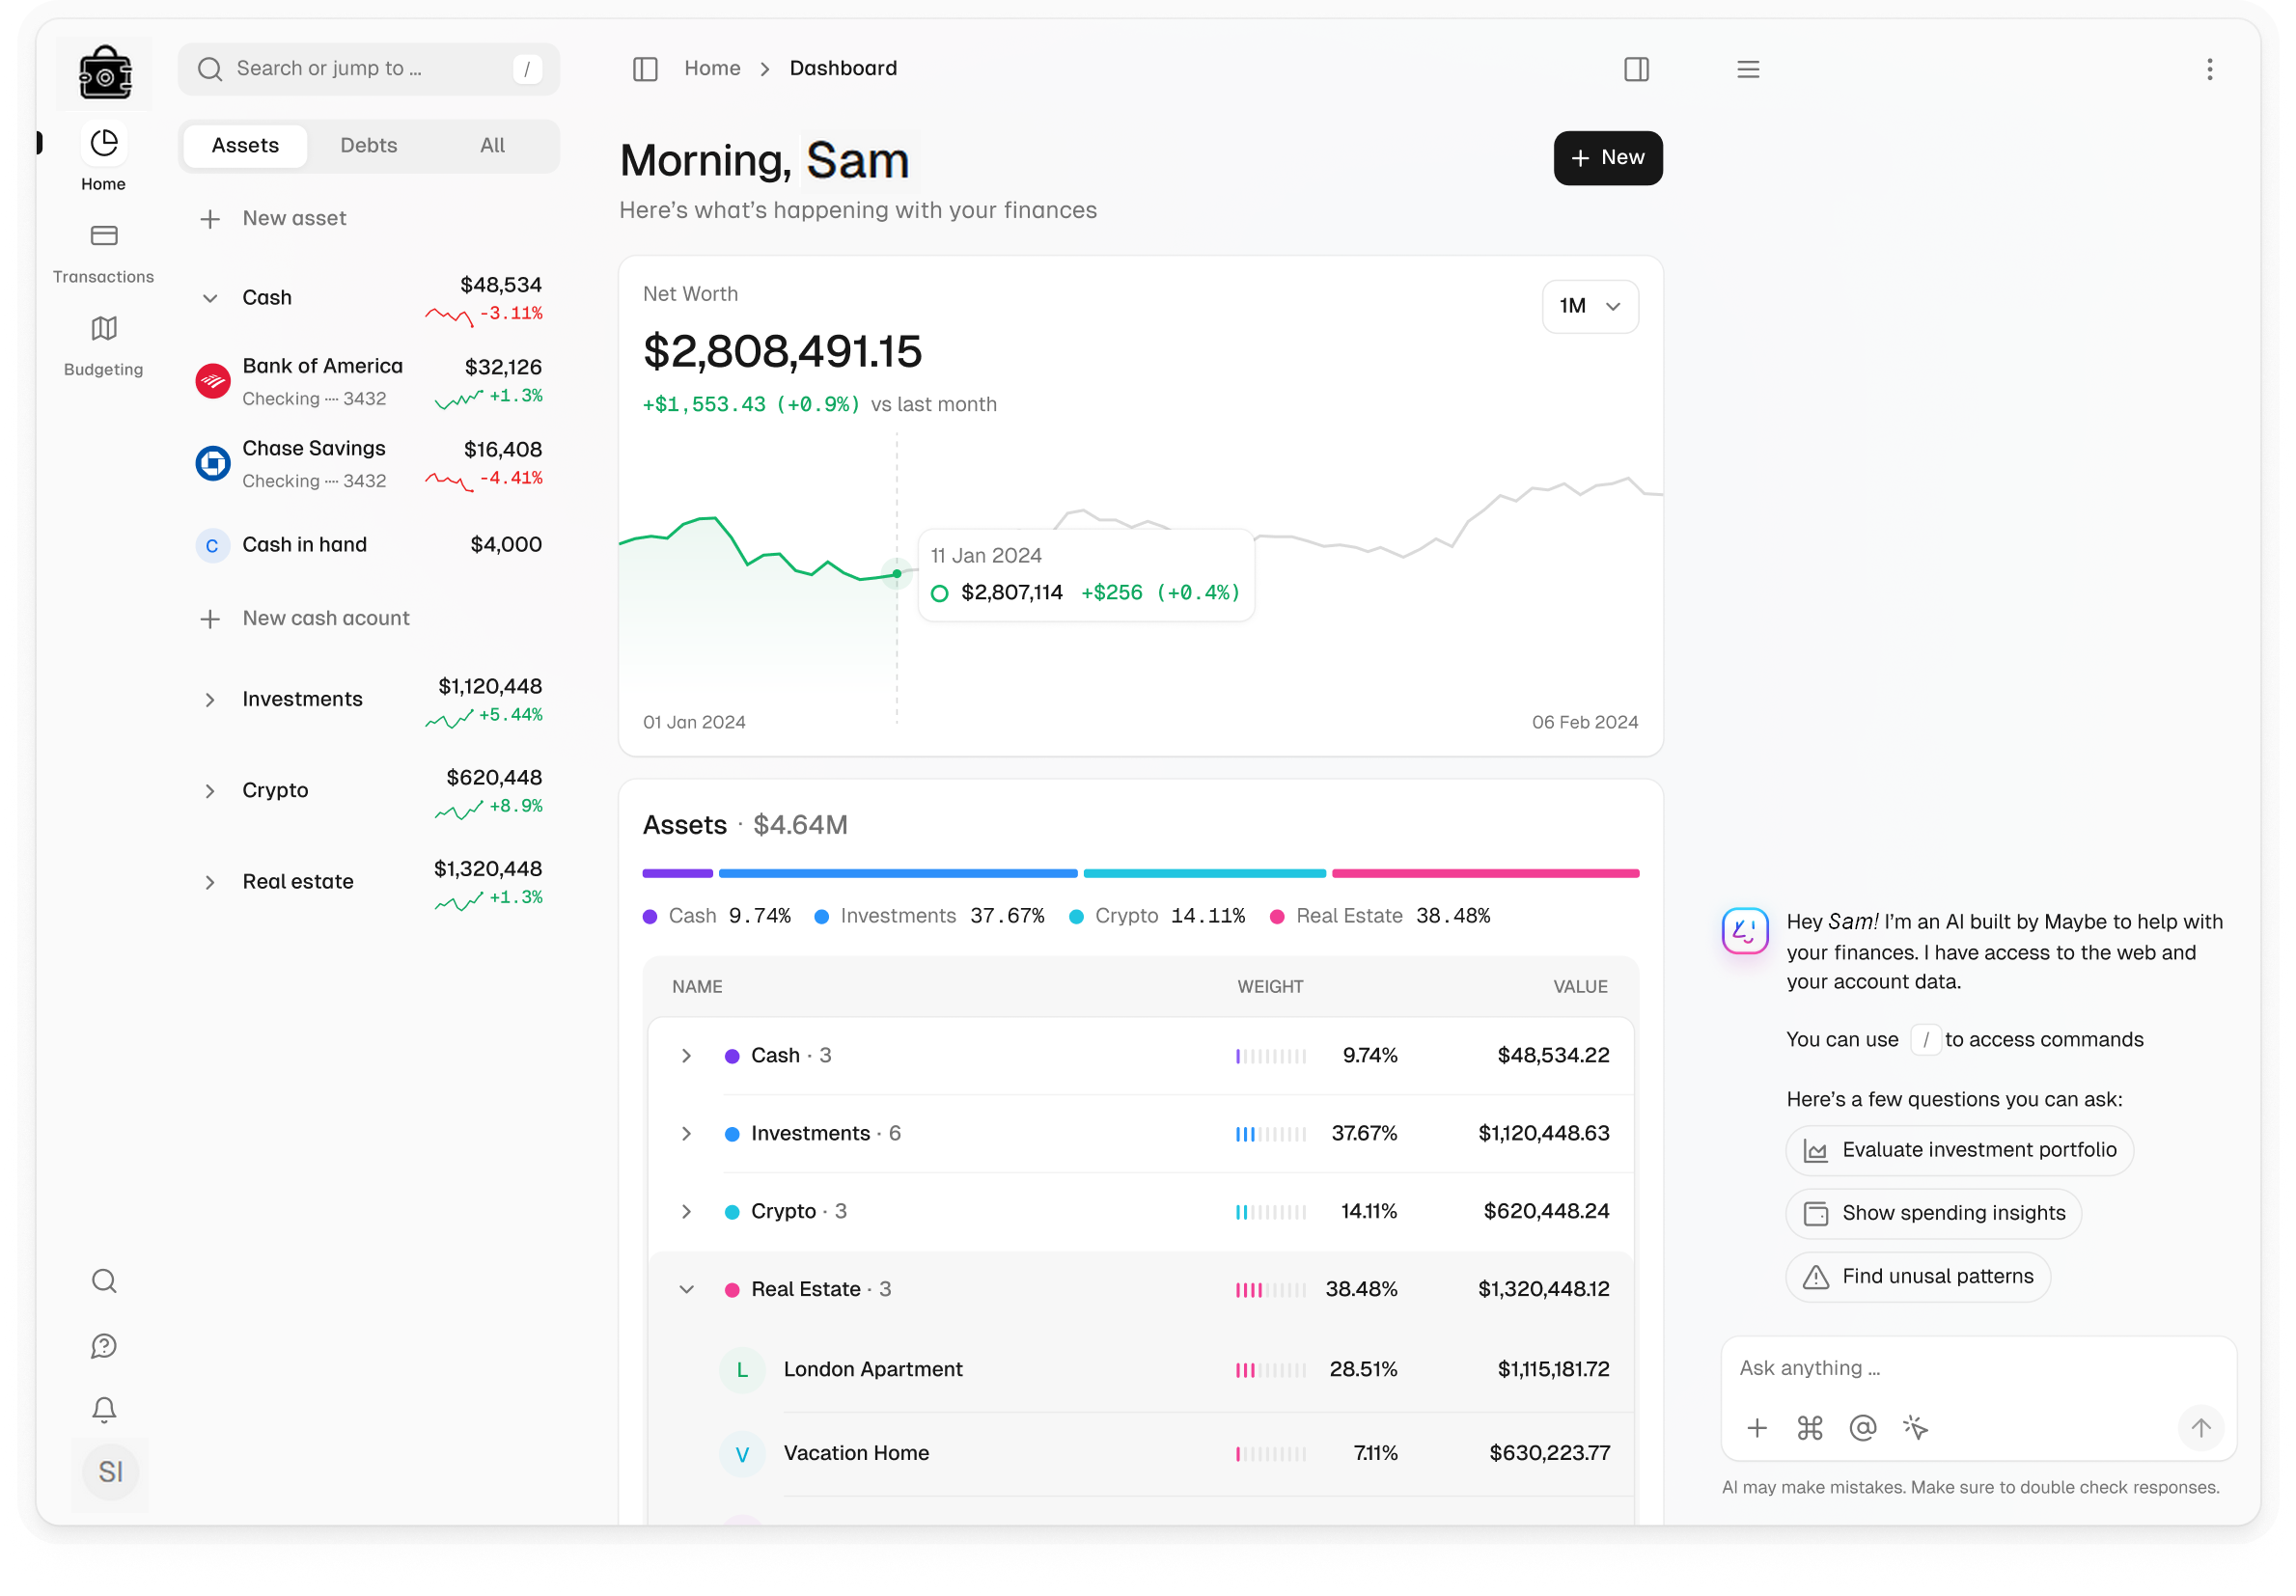Click the attach plus icon in the AI chat input

(x=1757, y=1428)
